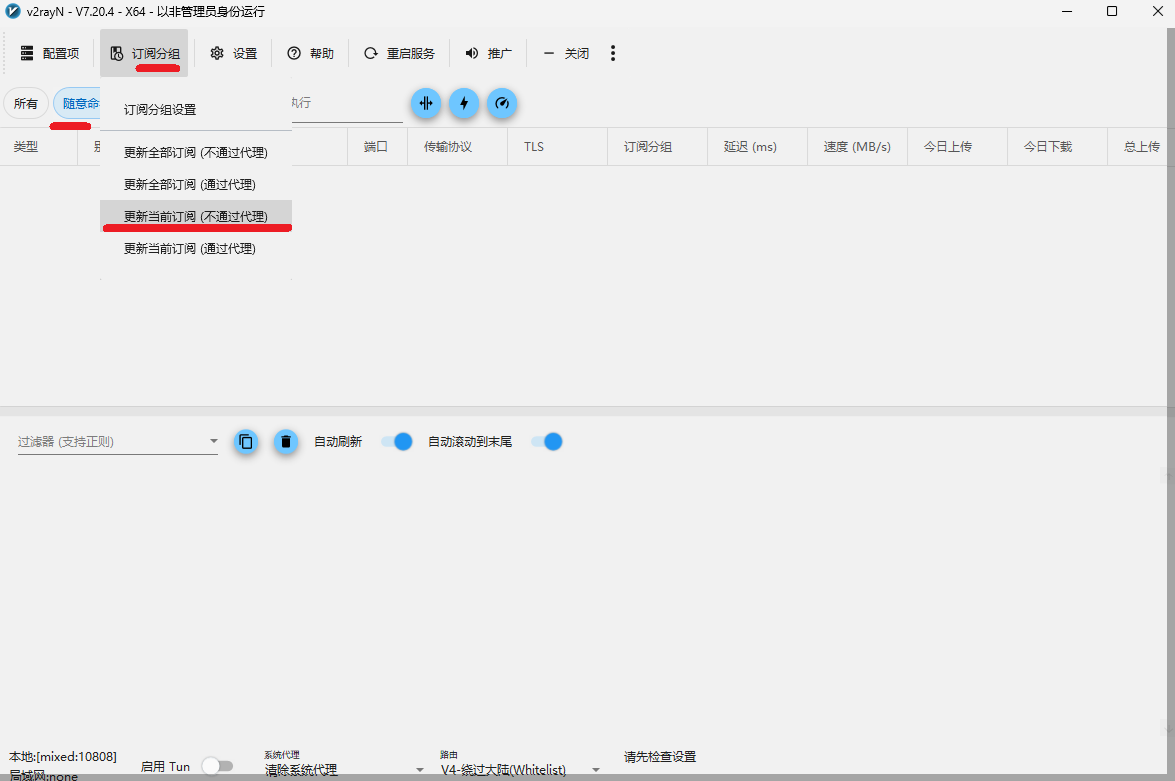Click the server filter input field

point(347,103)
